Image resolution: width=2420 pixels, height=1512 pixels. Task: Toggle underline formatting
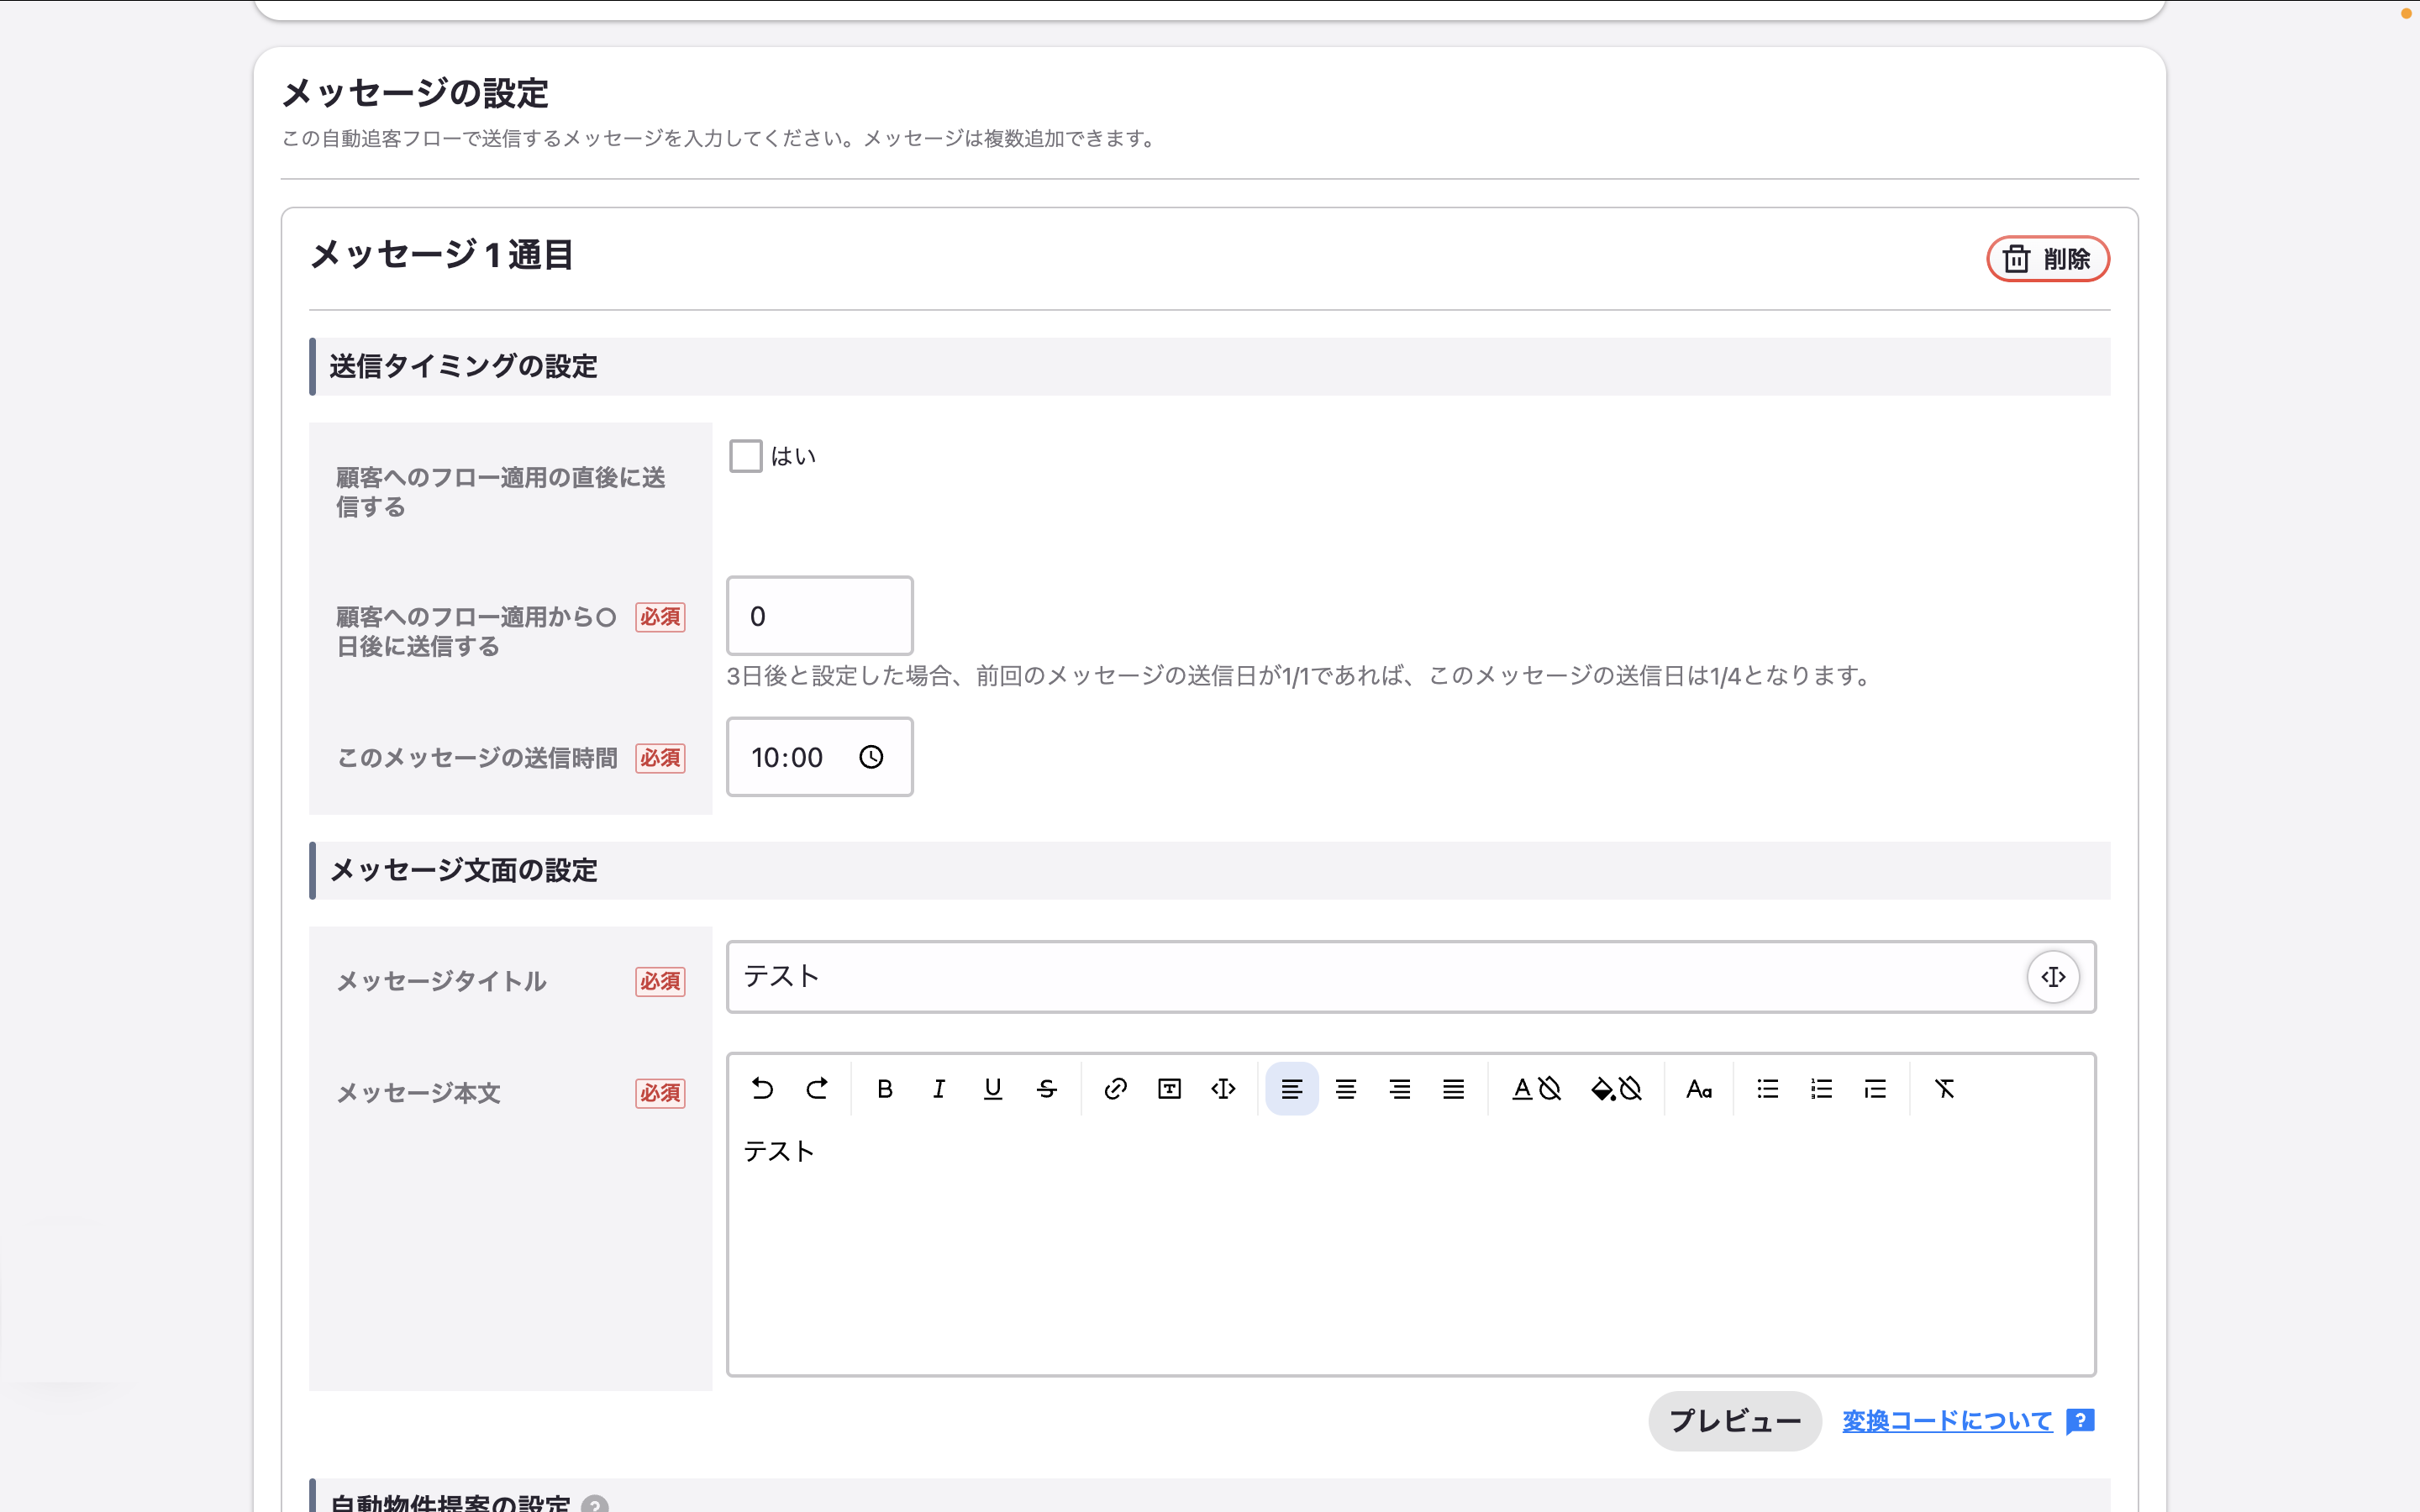993,1089
